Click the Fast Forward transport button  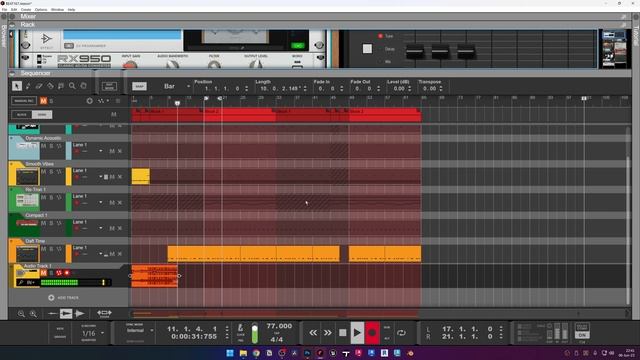pos(328,333)
